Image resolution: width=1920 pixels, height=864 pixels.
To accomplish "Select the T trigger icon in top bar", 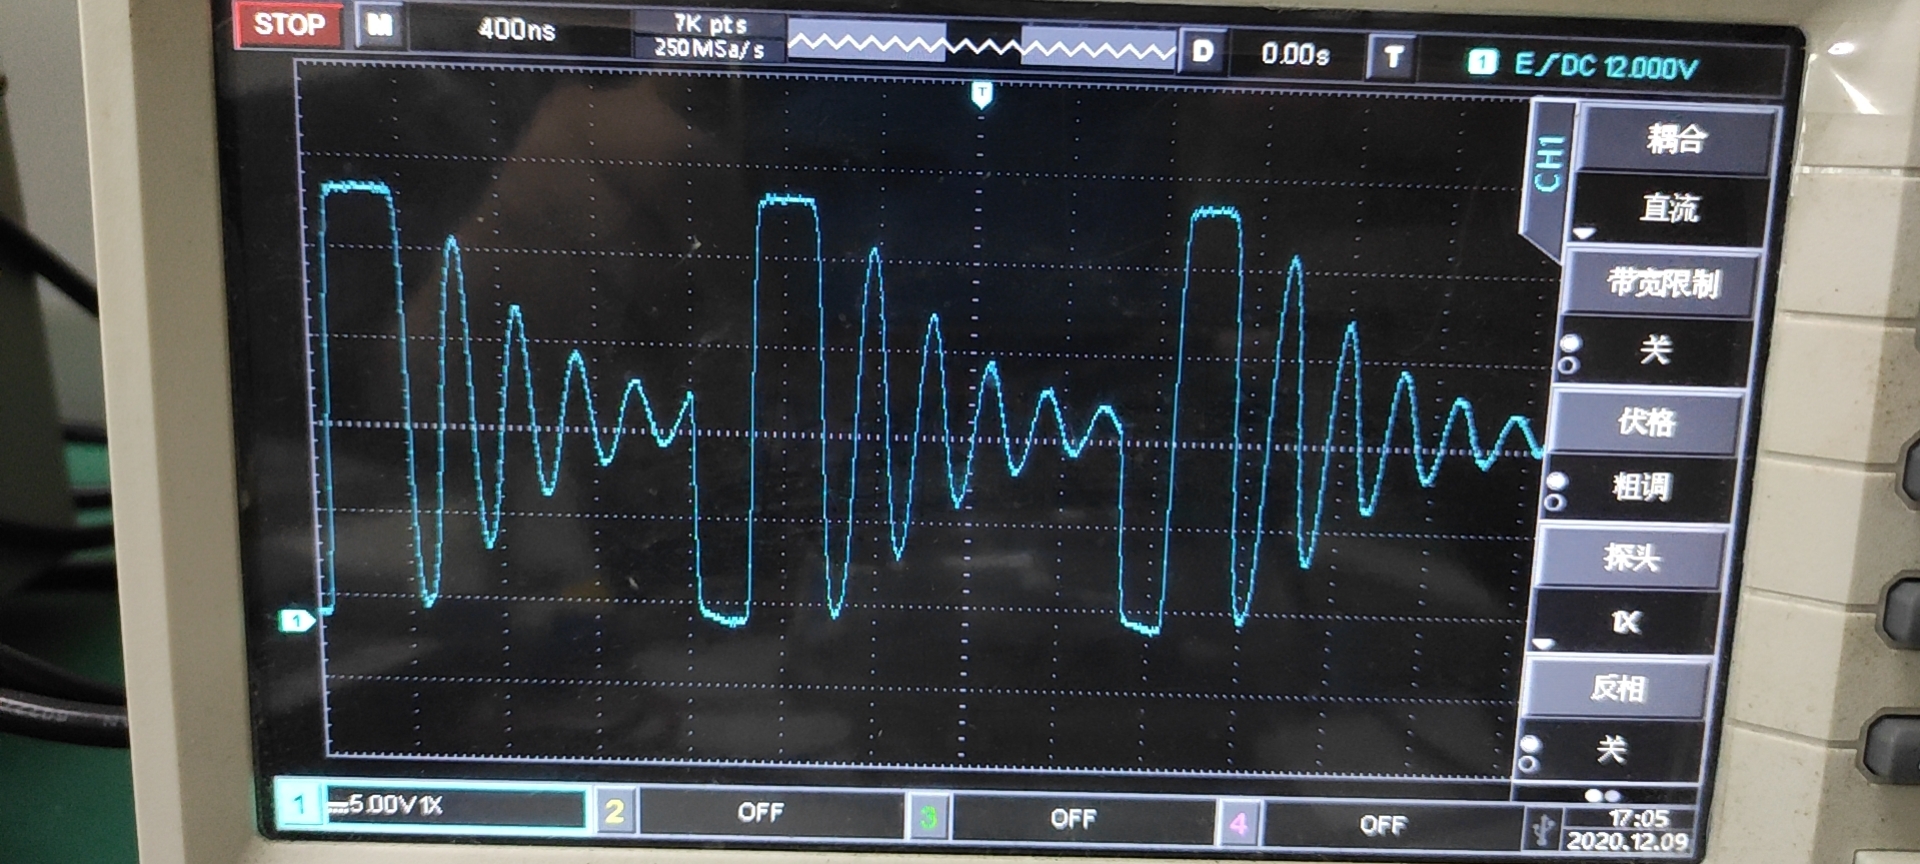I will pos(1393,58).
